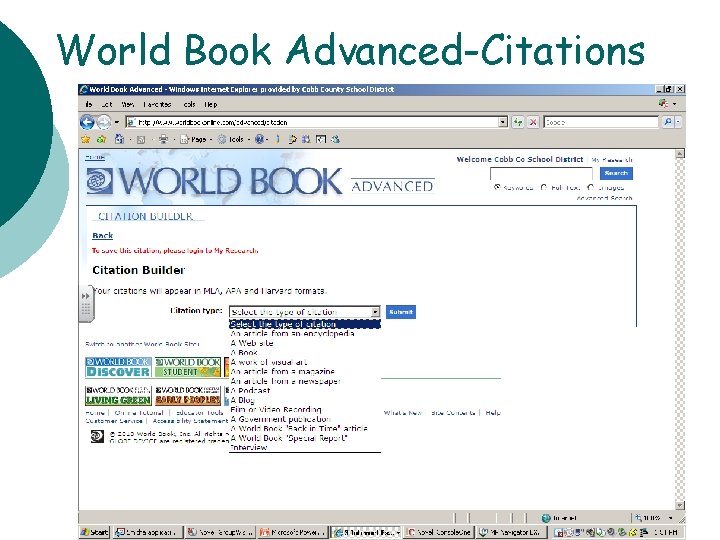Open the Living Green site logo
Image resolution: width=720 pixels, height=540 pixels.
point(118,395)
